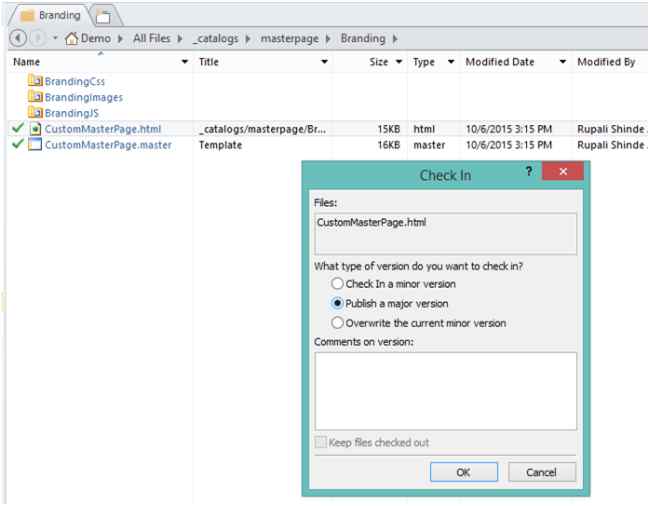This screenshot has width=650, height=506.
Task: Select the Branding tab
Action: 50,16
